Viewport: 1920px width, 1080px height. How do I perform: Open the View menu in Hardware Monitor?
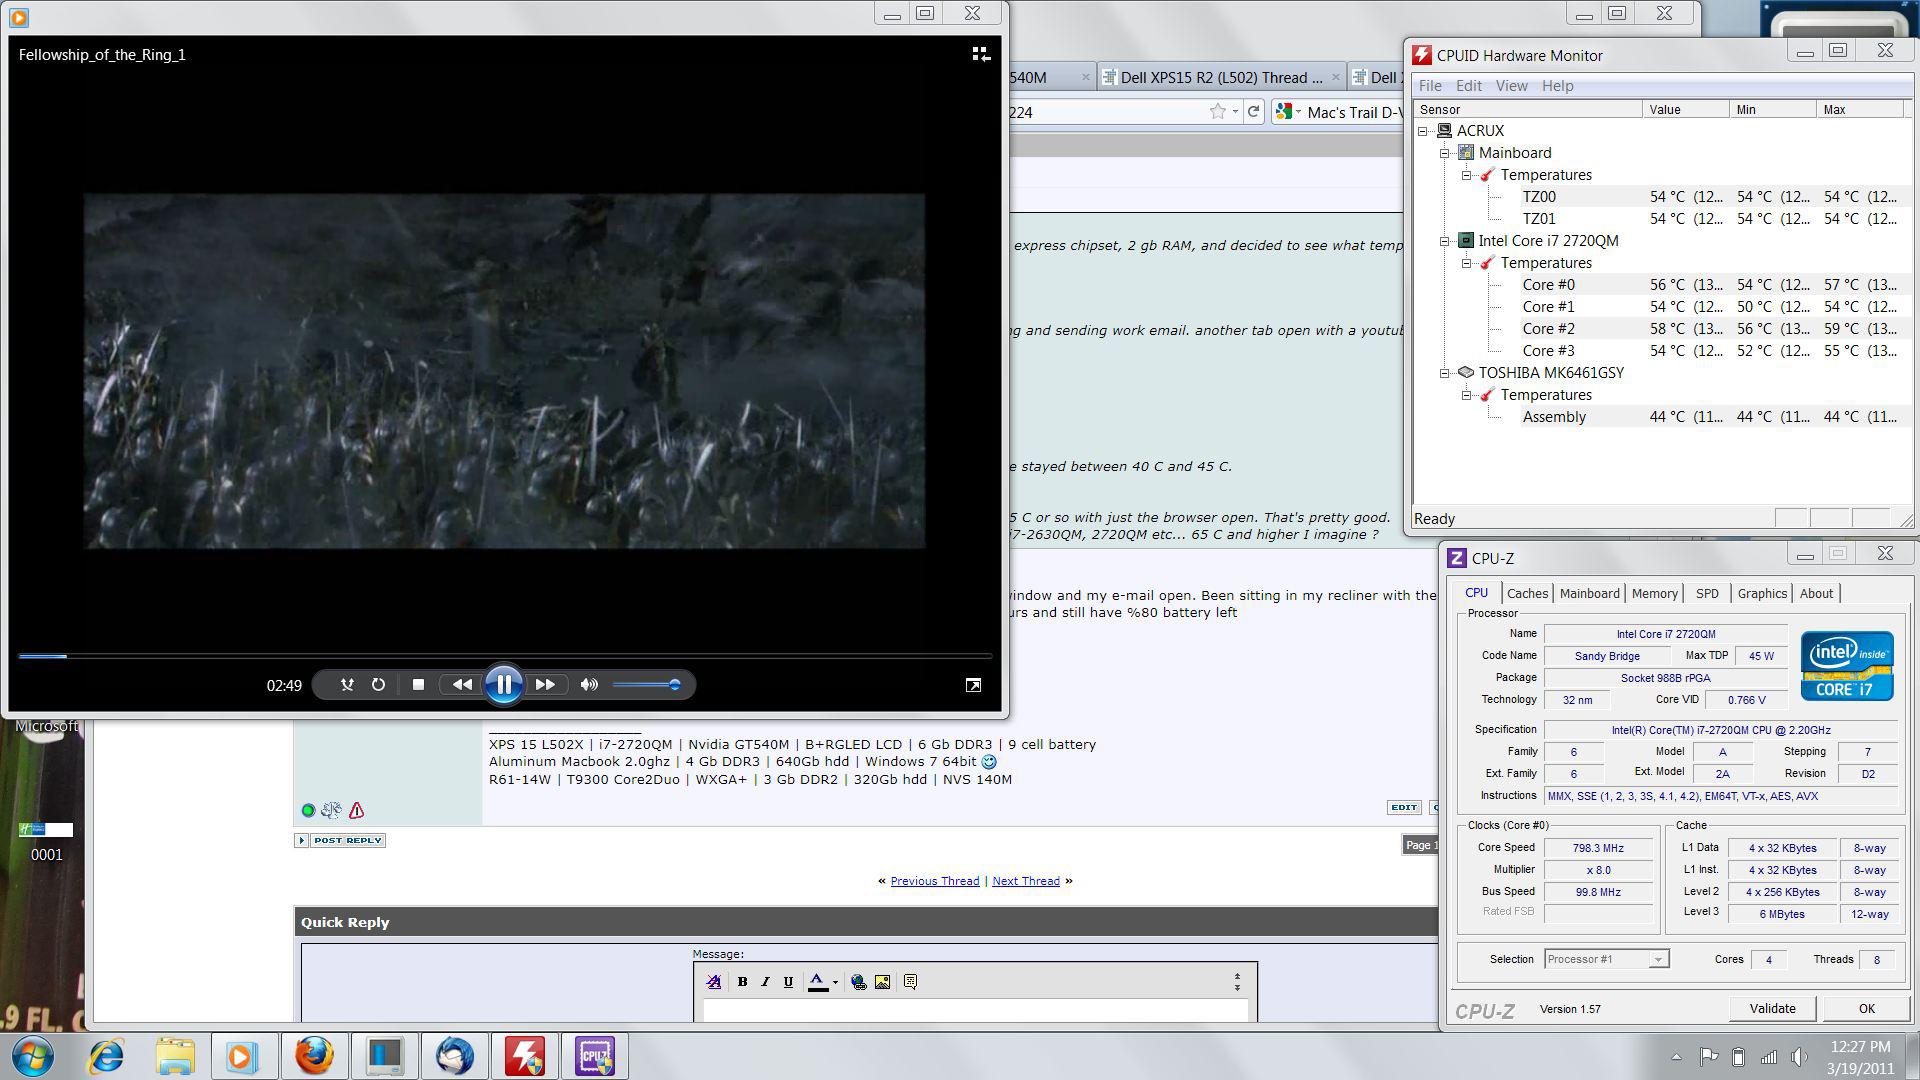[x=1511, y=86]
